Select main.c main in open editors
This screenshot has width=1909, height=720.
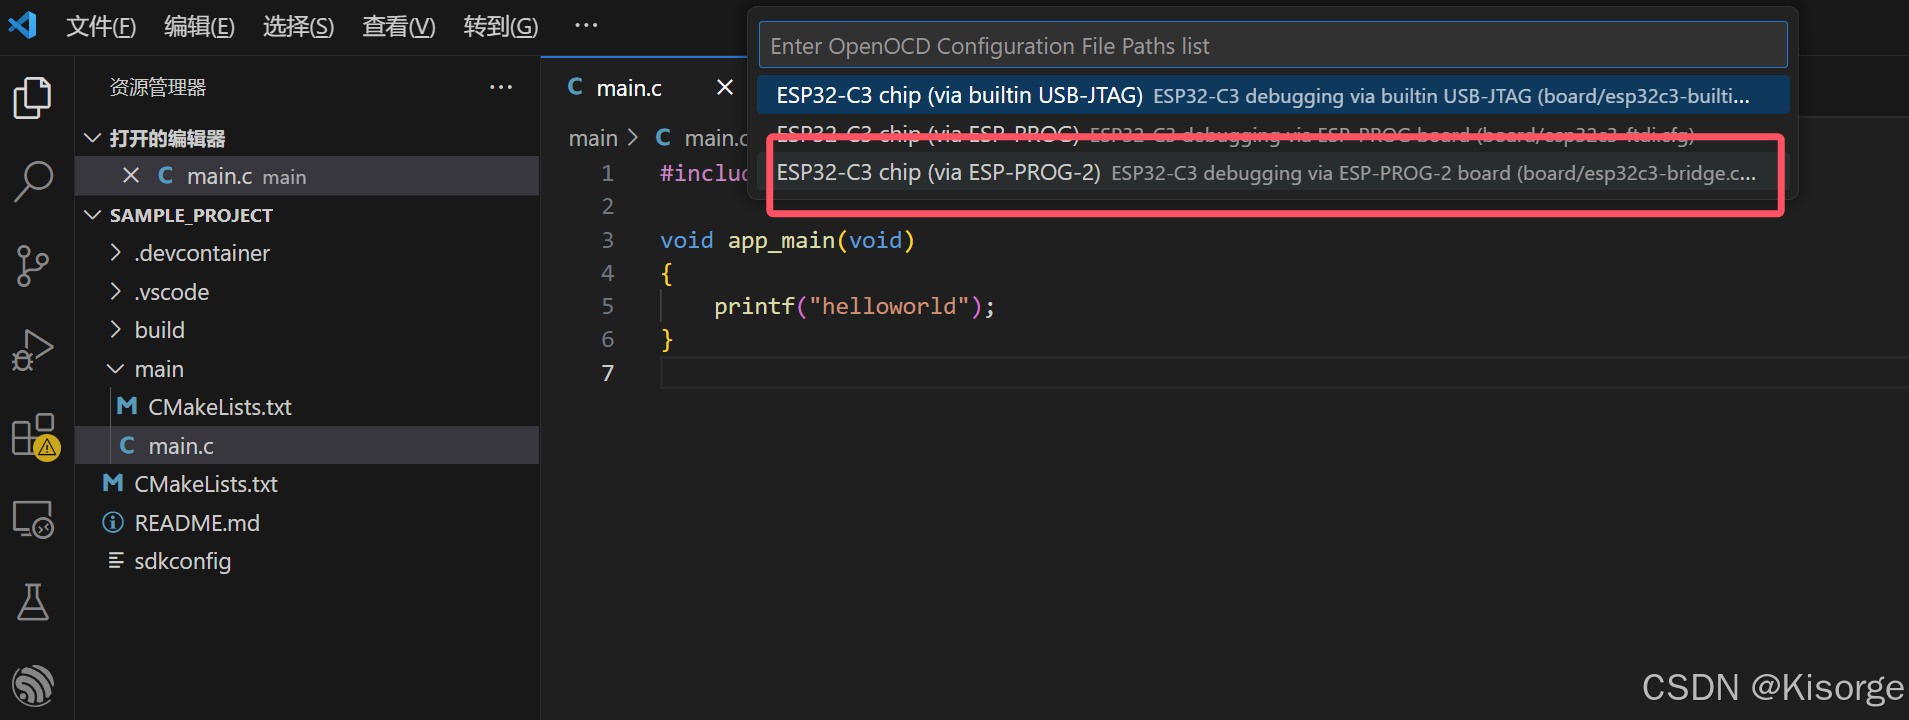(307, 176)
